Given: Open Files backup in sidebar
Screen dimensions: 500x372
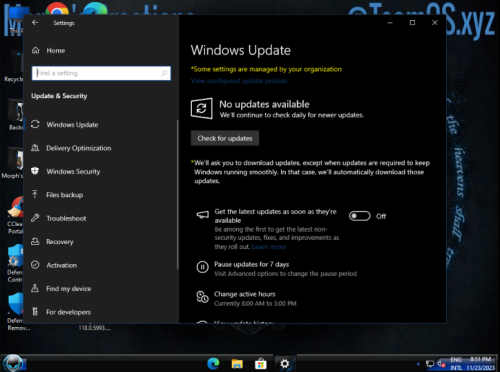Looking at the screenshot, I should (x=64, y=195).
